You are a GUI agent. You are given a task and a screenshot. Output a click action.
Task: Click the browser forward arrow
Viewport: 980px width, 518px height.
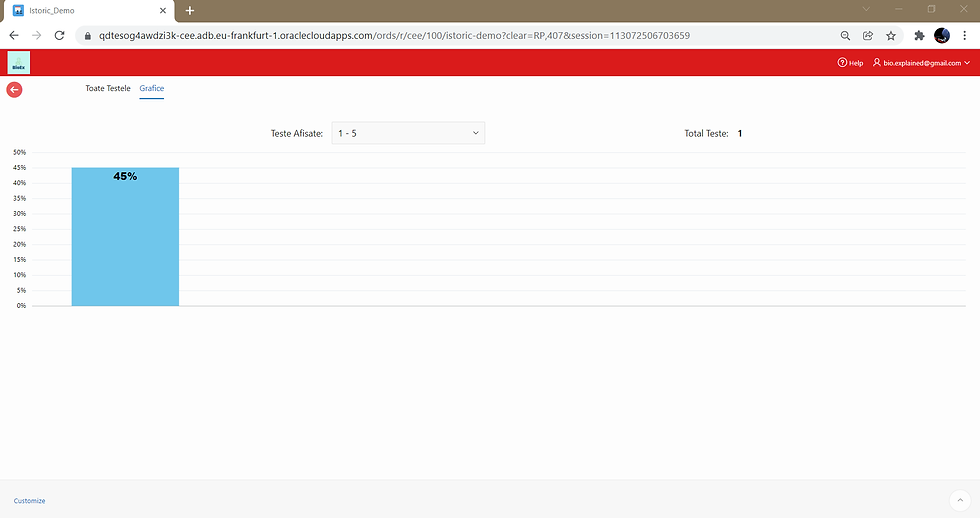(36, 36)
